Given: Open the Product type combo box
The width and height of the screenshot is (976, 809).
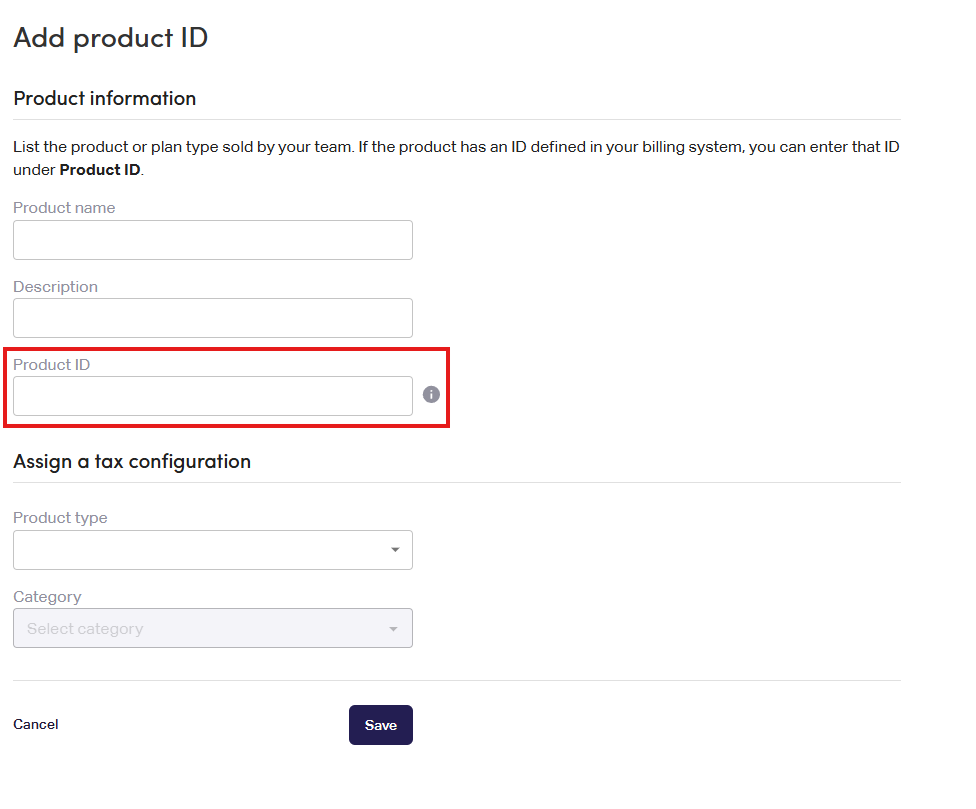Looking at the screenshot, I should (200, 550).
